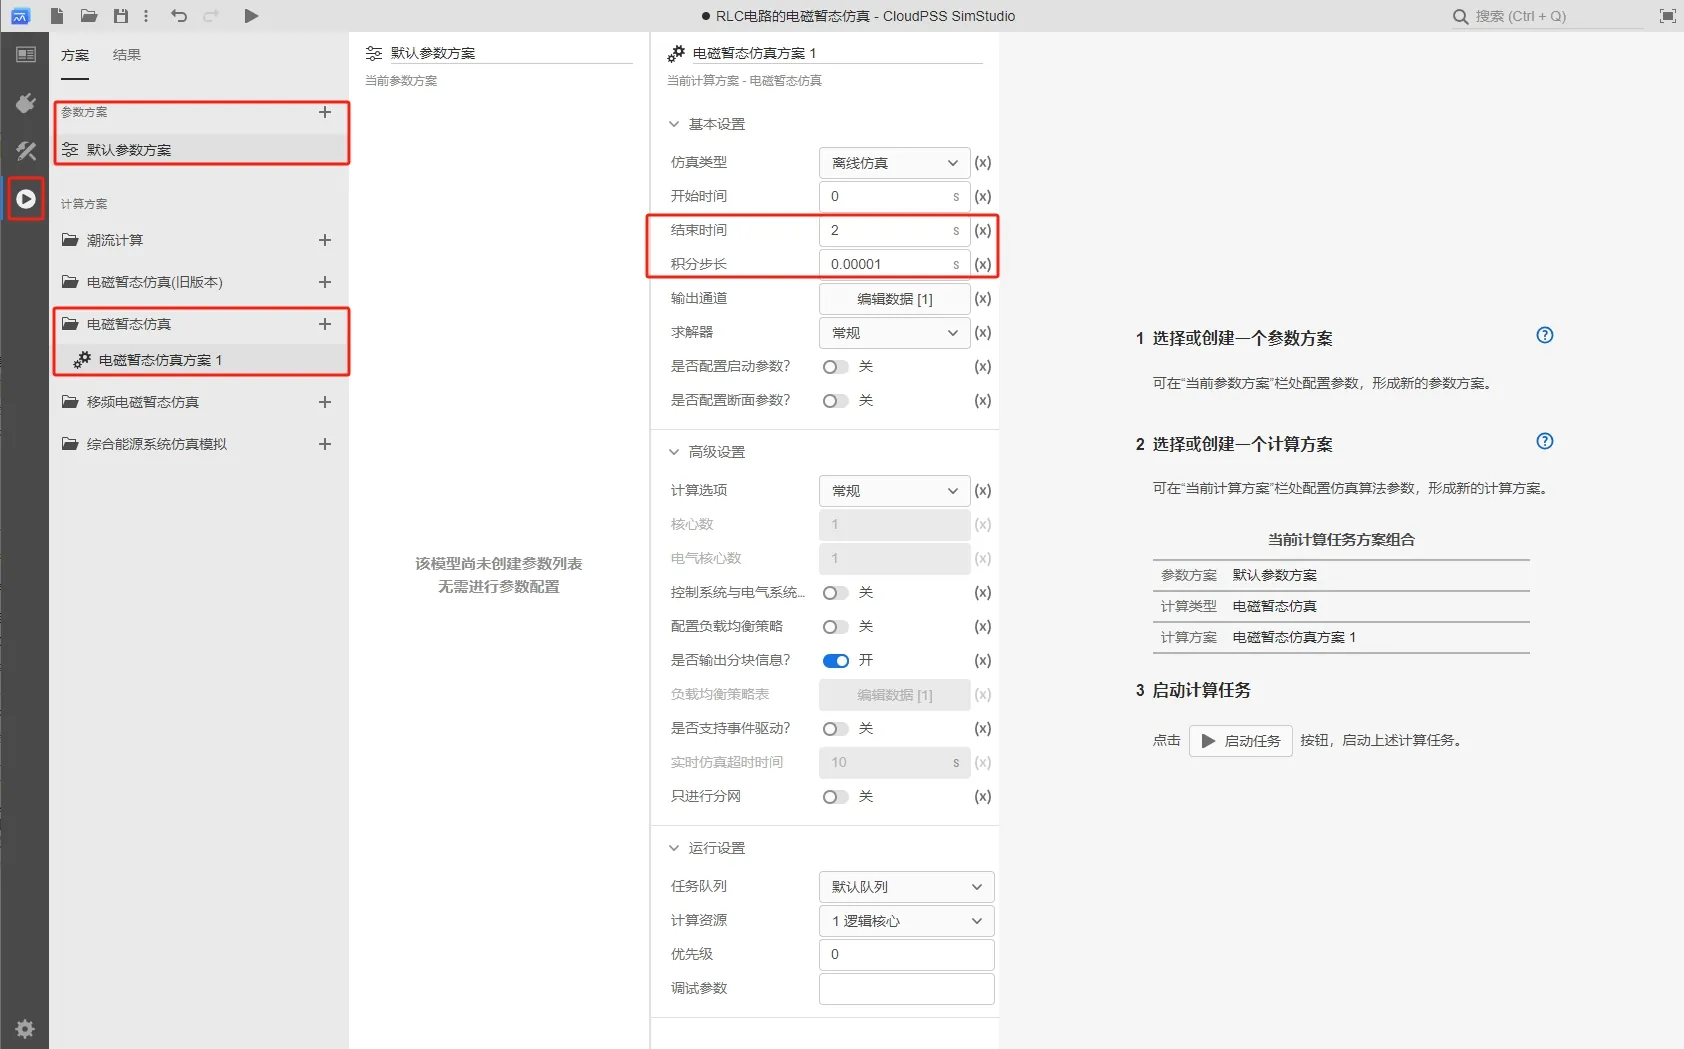Add 移频电磁暂态仿真 scheme with plus
Screen dimensions: 1684x1049
click(325, 402)
